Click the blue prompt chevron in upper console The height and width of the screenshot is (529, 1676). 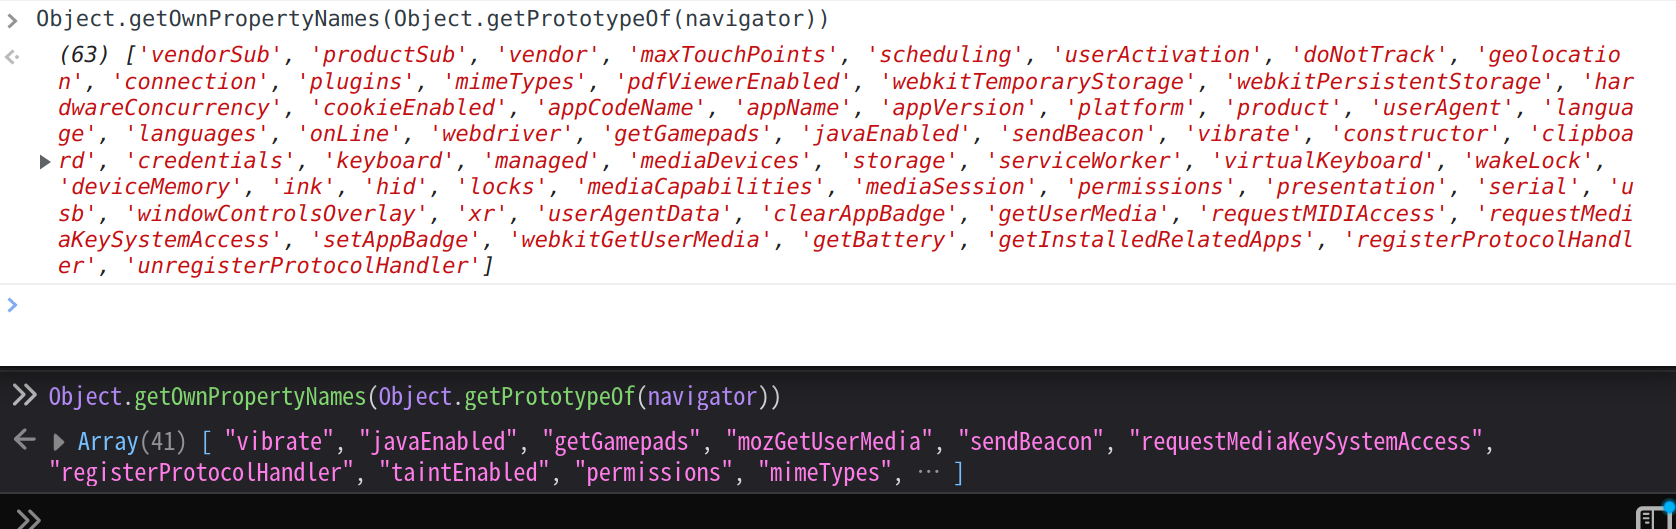13,304
